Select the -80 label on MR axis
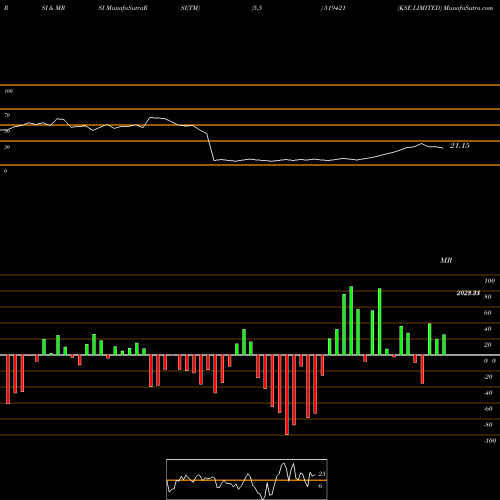The height and width of the screenshot is (500, 500). point(488,425)
